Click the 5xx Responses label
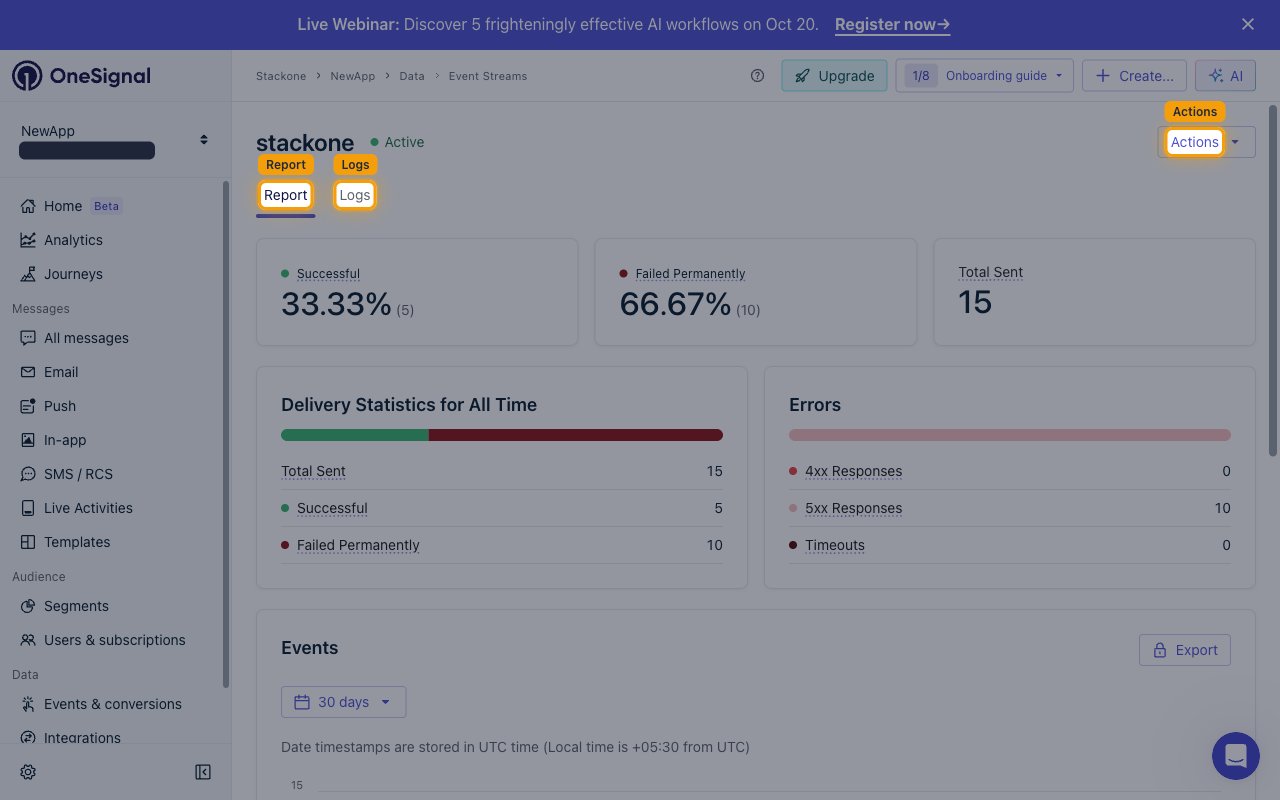1280x800 pixels. (x=853, y=508)
